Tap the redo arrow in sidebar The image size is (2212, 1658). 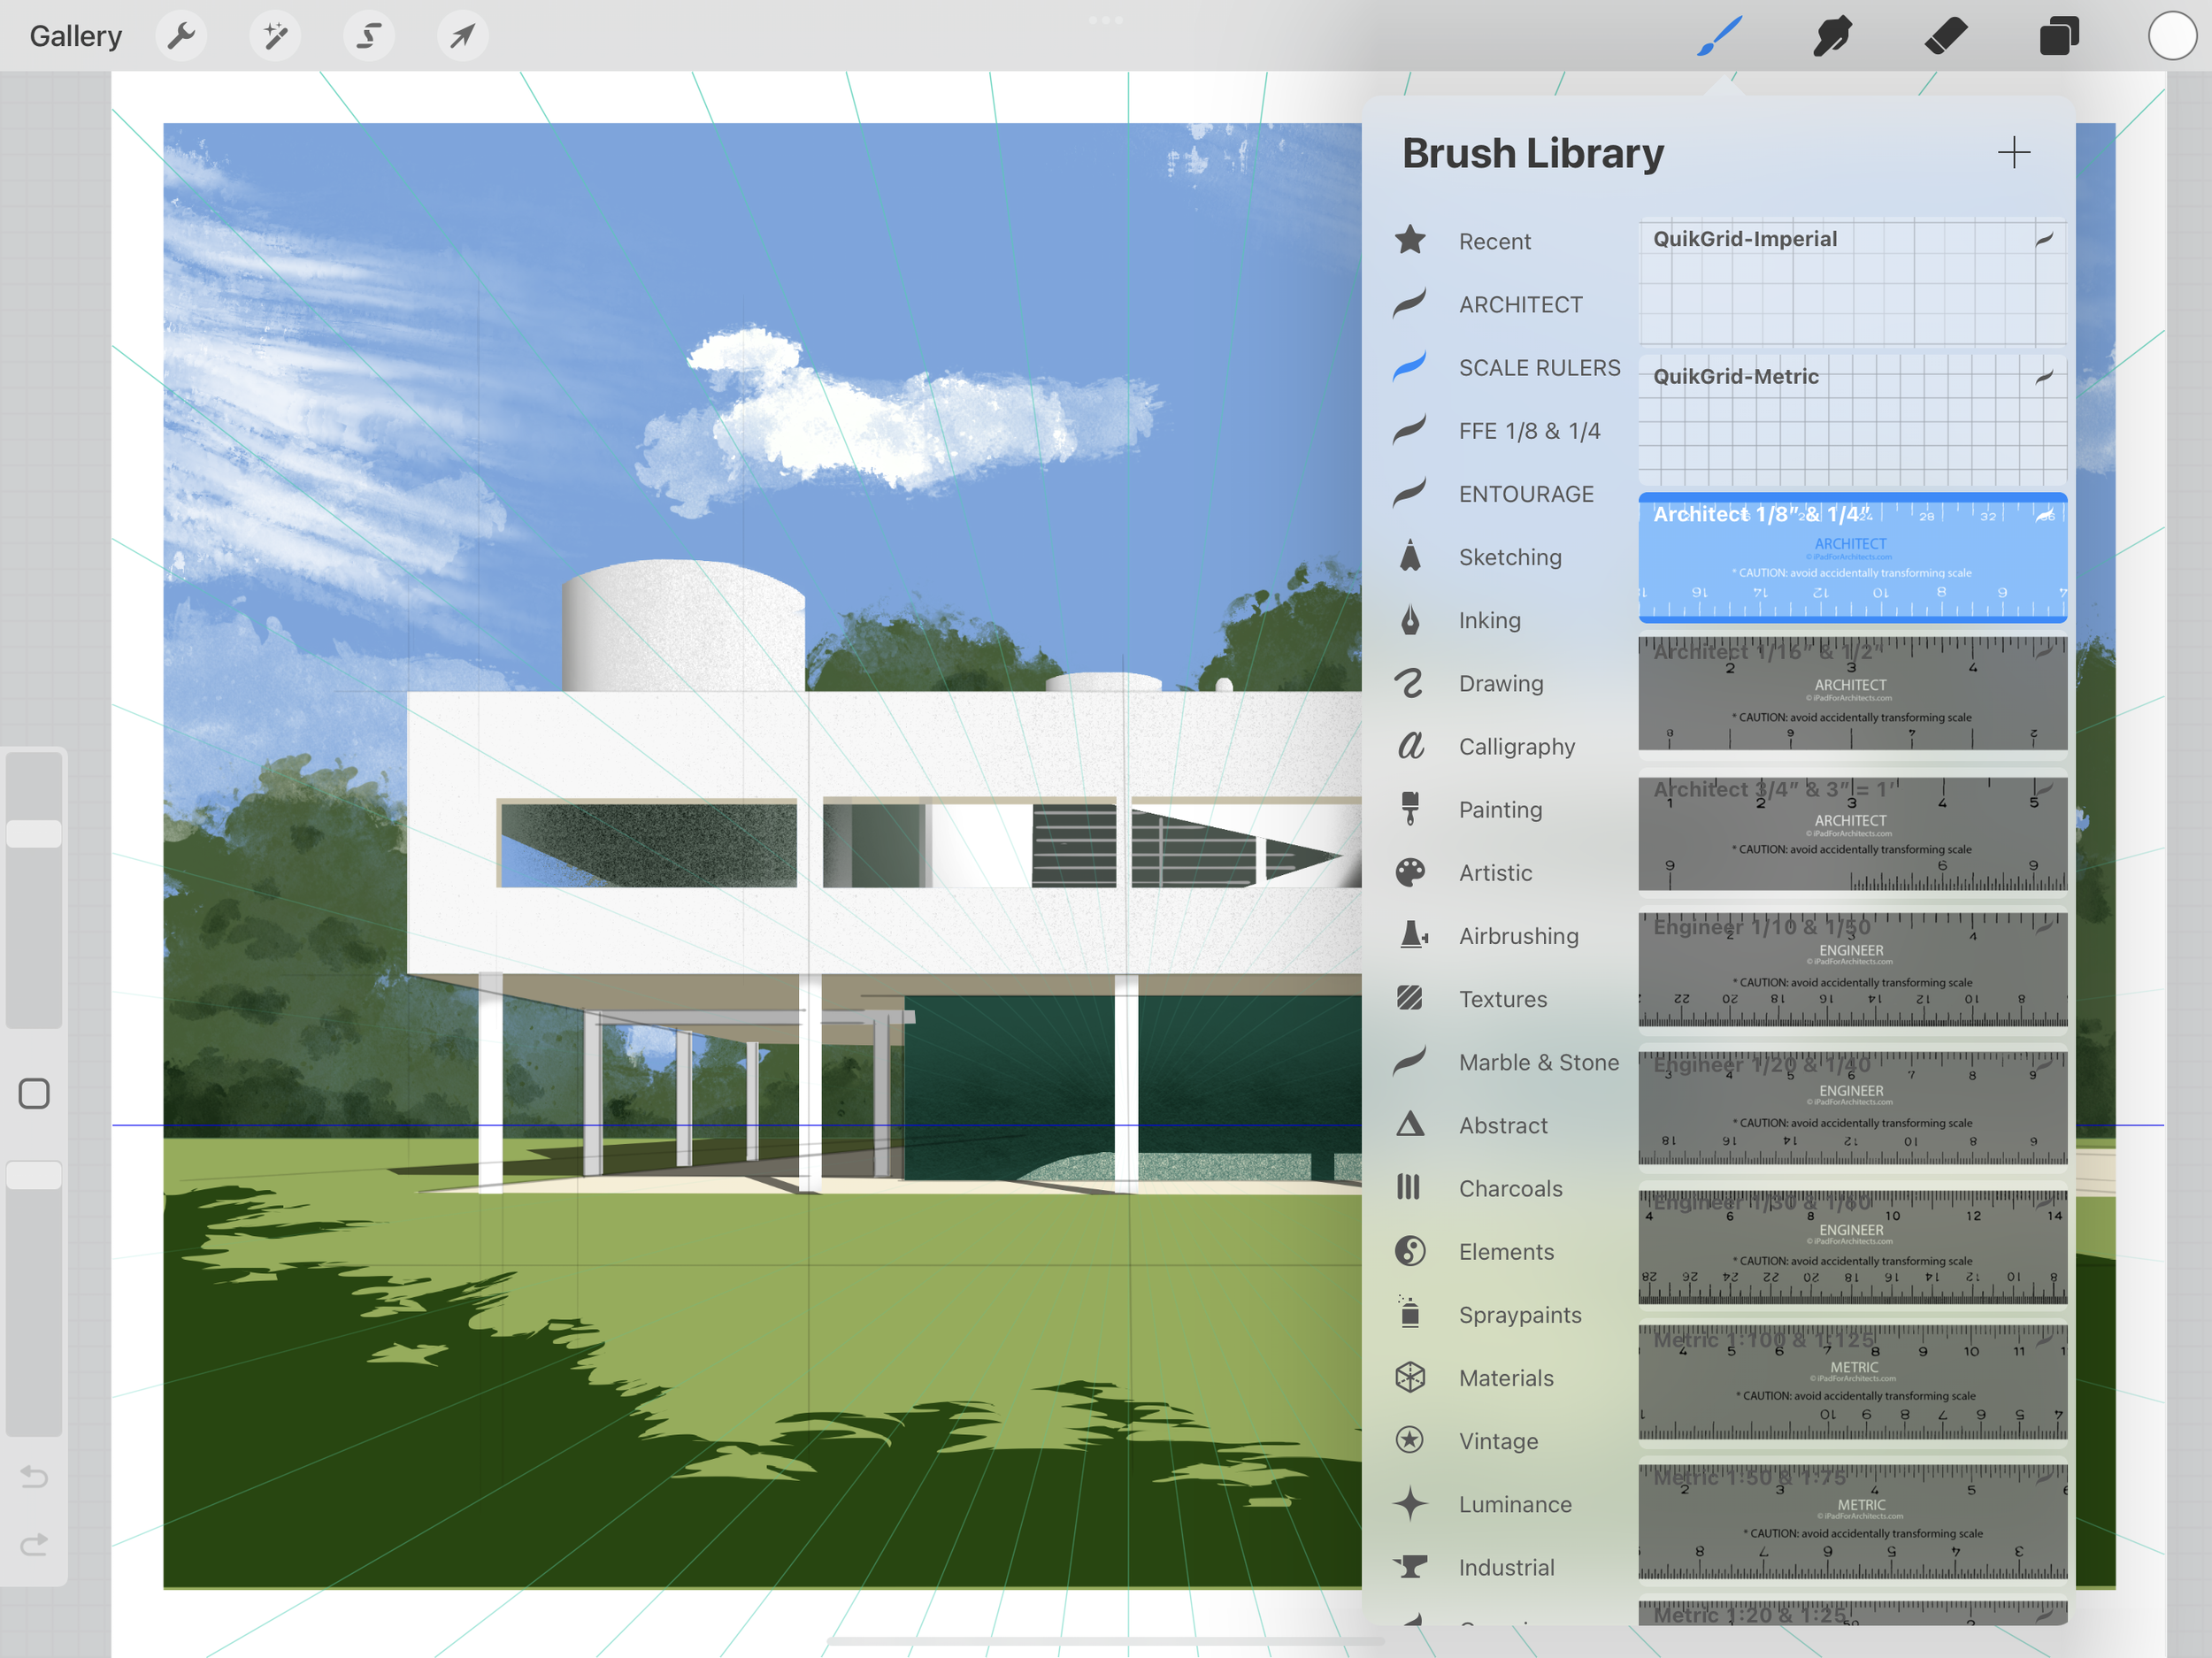(34, 1545)
